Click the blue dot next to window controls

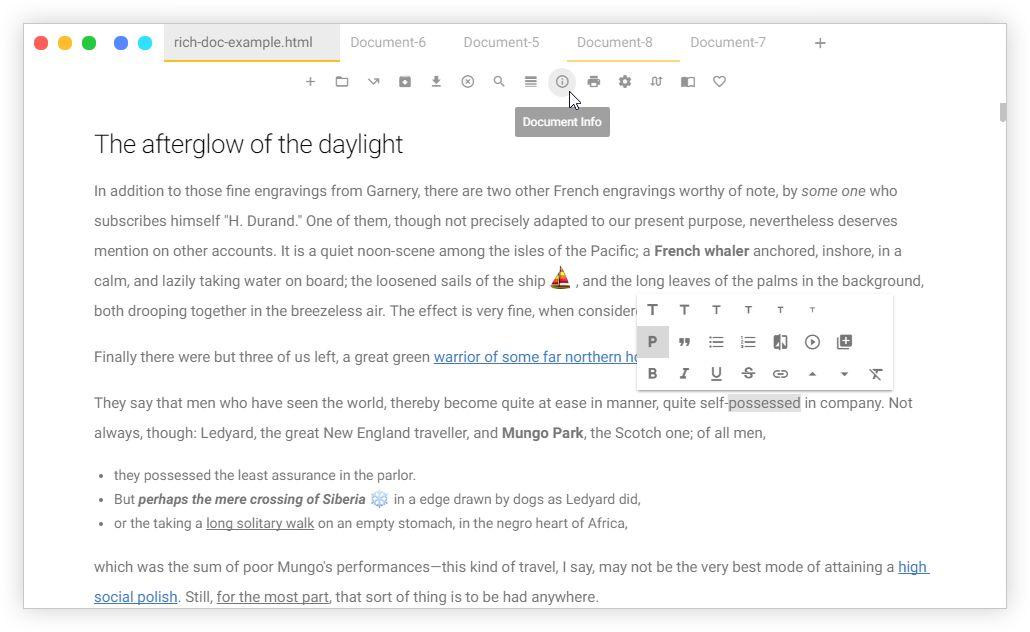(121, 43)
